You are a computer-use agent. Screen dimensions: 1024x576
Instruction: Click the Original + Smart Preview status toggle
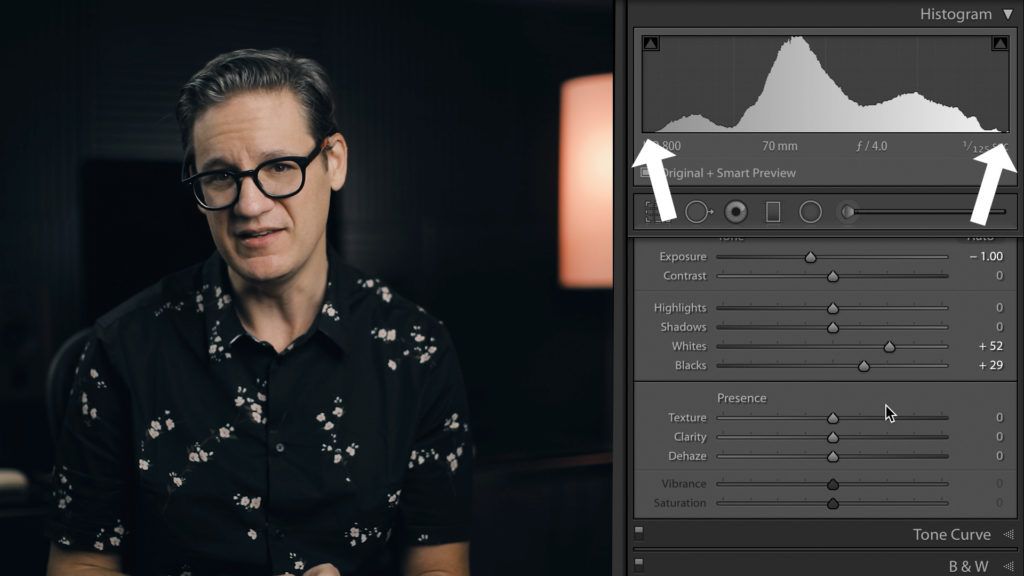[x=730, y=173]
